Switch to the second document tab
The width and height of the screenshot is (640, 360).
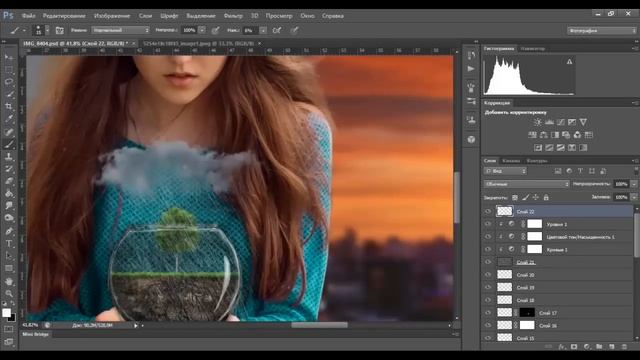coord(199,43)
